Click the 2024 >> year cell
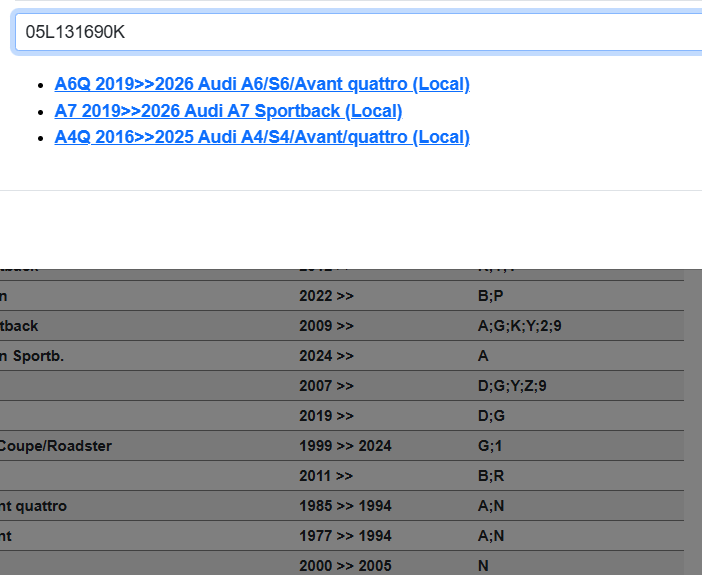The height and width of the screenshot is (575, 702). 326,356
